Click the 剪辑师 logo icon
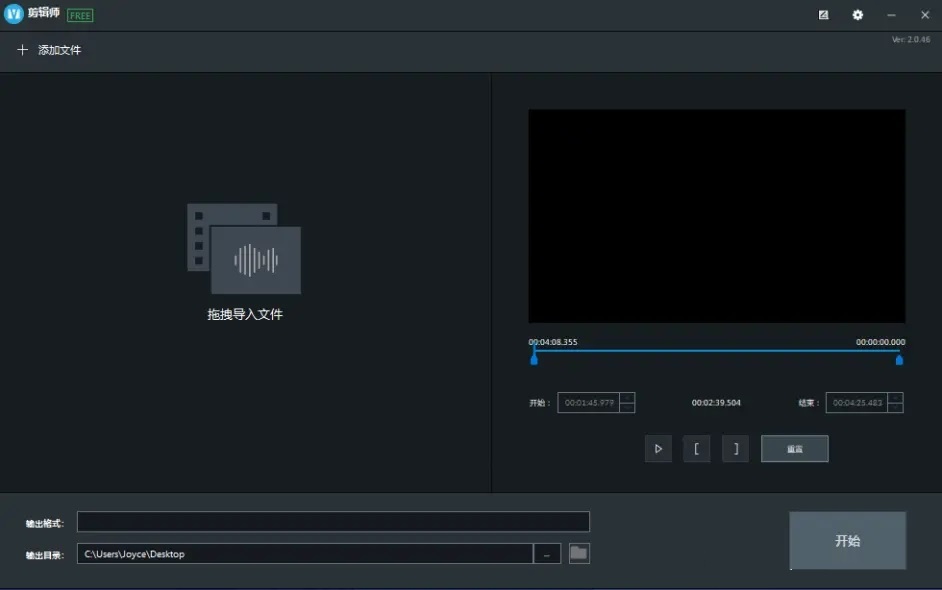The image size is (942, 590). tap(12, 14)
